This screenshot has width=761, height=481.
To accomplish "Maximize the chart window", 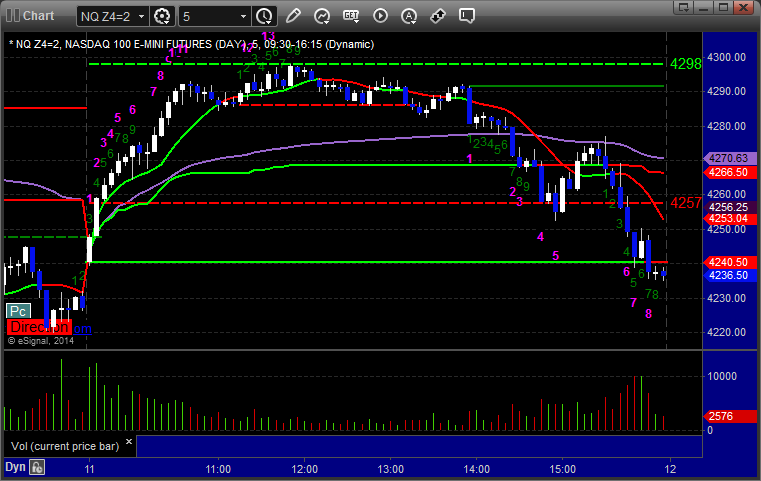I will click(x=724, y=7).
